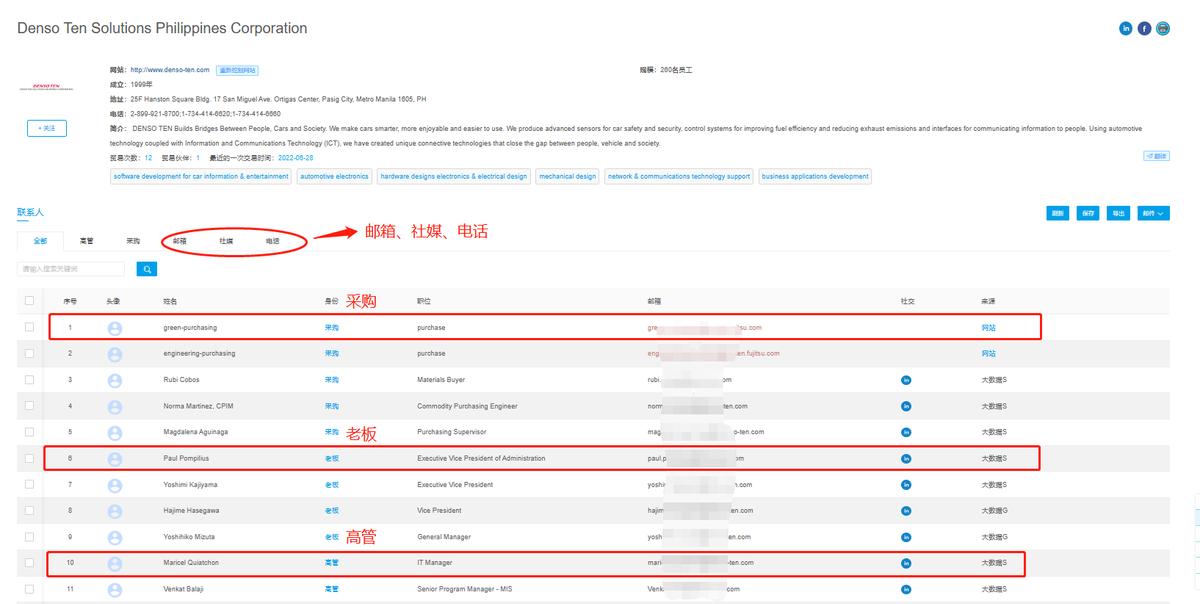
Task: Click avatar icon of Maricel Quiatchon
Action: click(115, 563)
